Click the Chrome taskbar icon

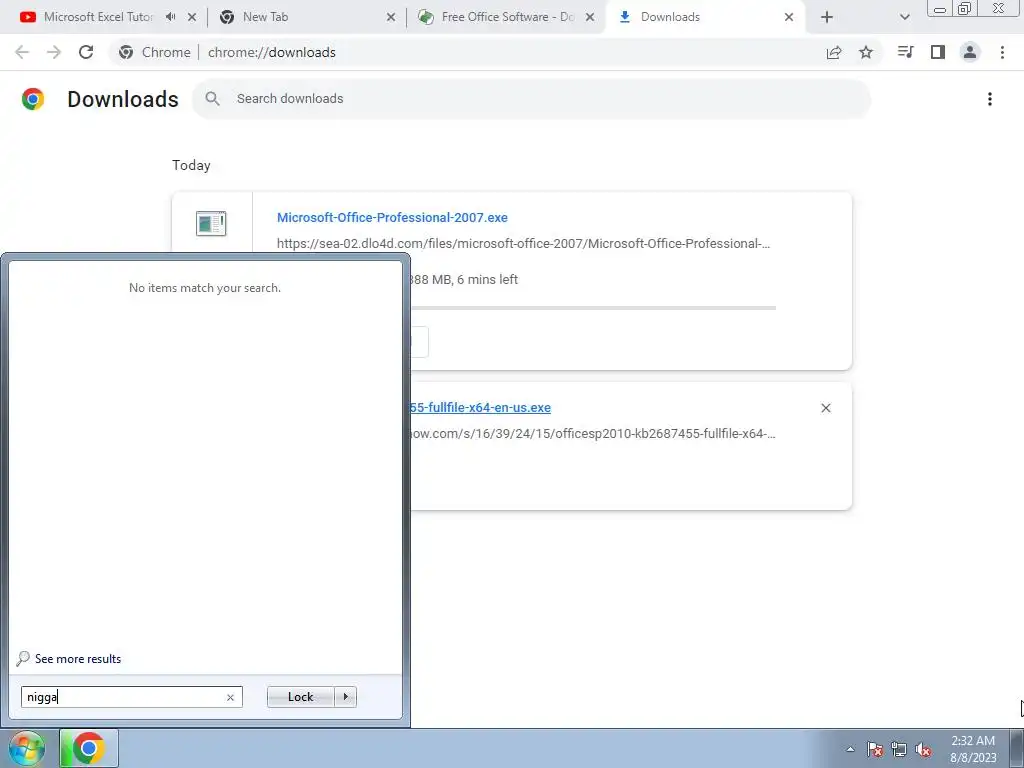pos(89,748)
